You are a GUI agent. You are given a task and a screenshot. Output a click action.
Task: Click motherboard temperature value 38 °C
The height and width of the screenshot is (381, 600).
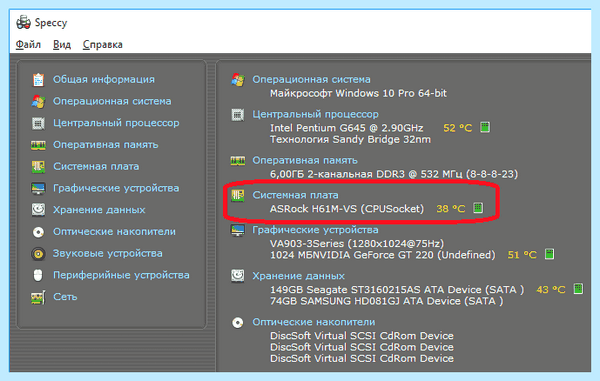tap(451, 209)
